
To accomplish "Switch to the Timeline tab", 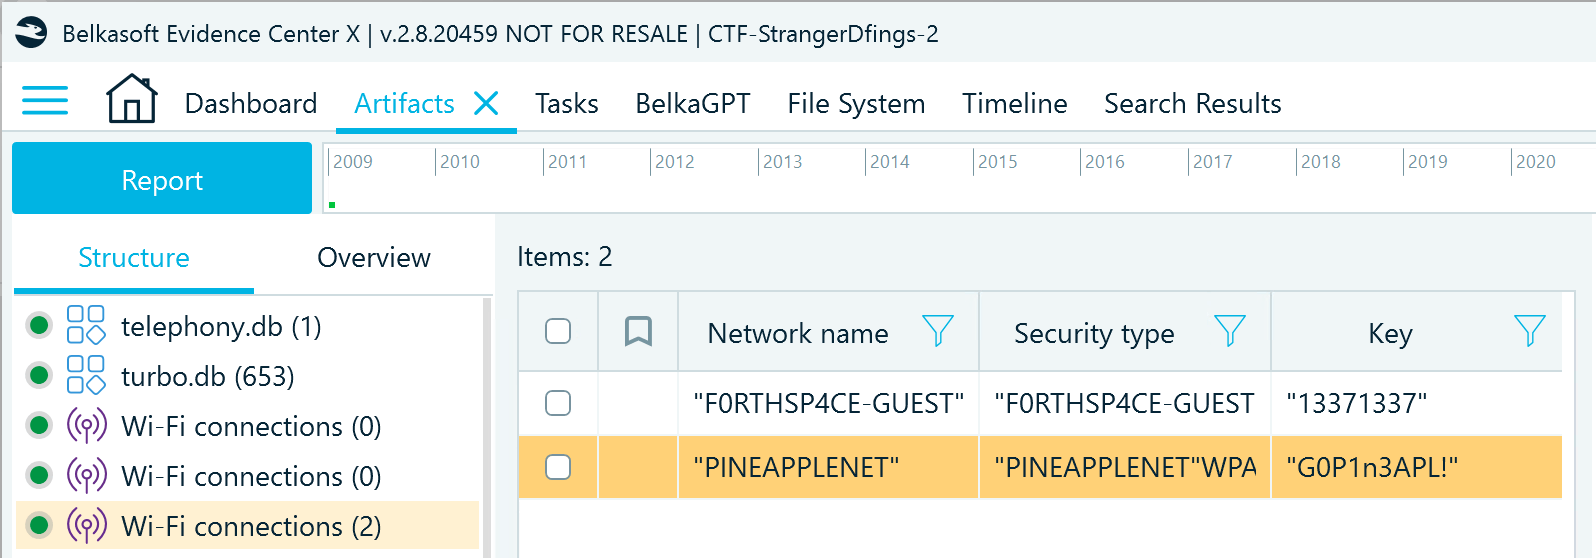I will pyautogui.click(x=1015, y=103).
